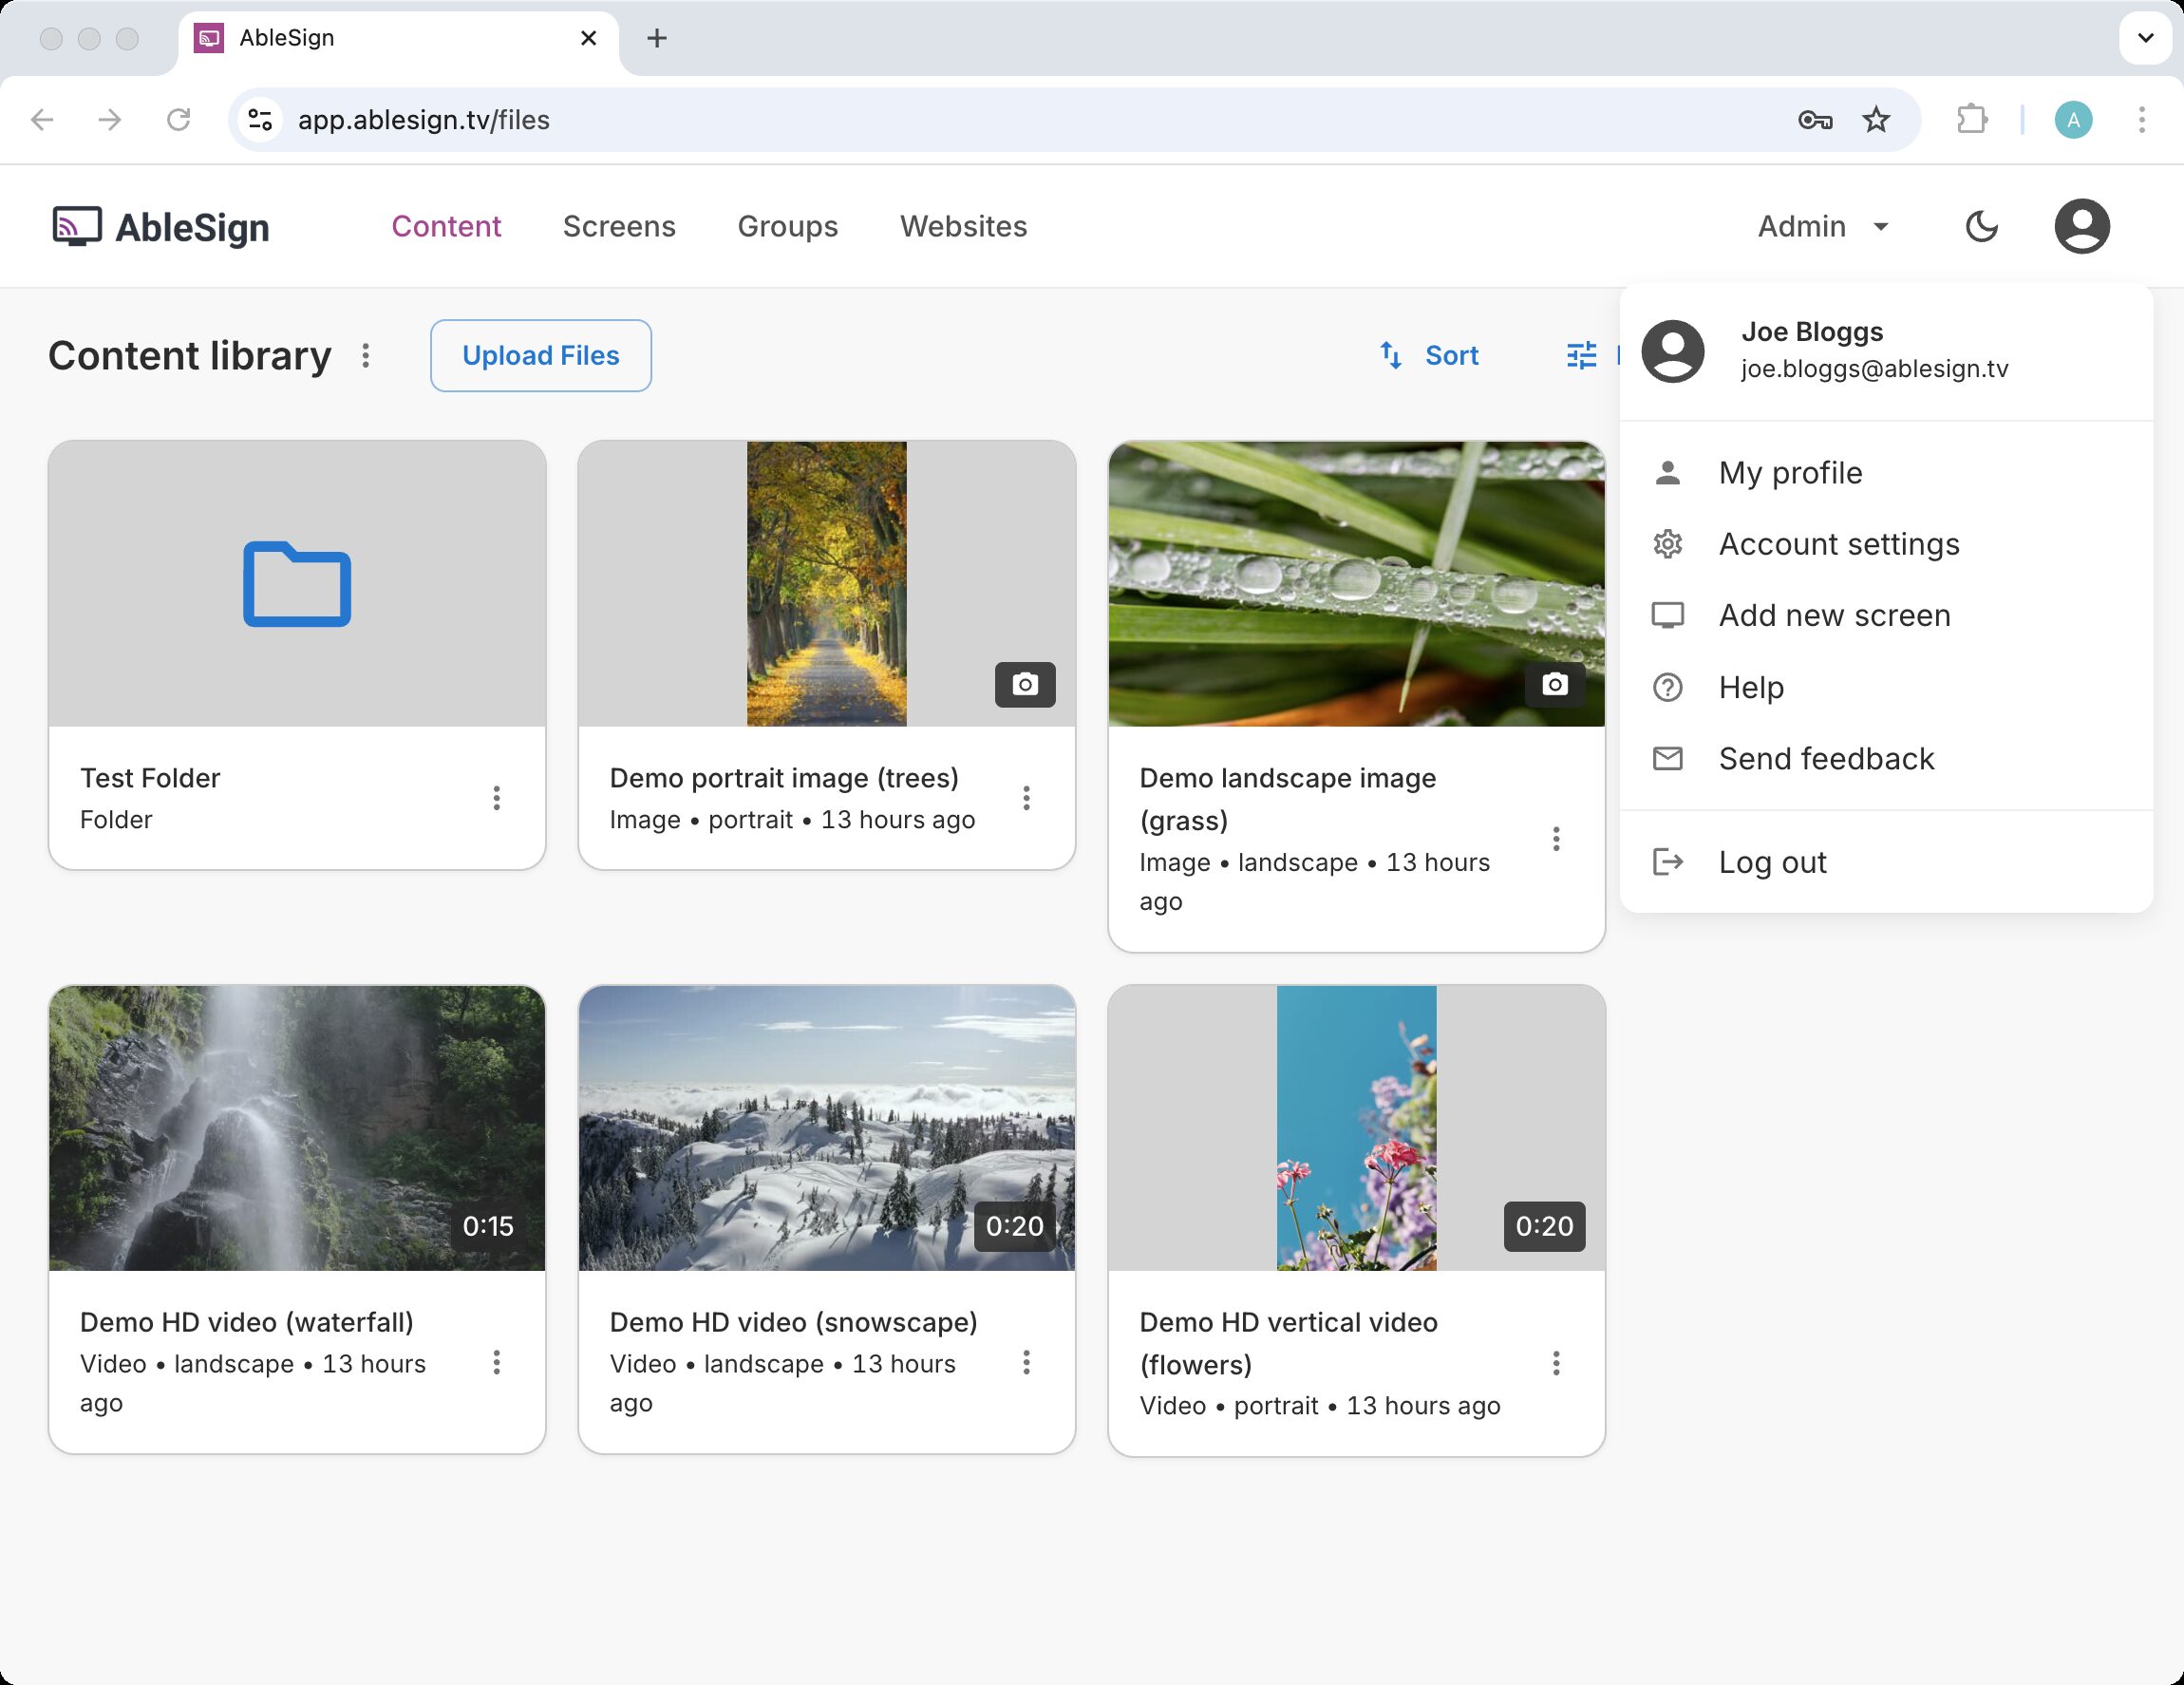Screen dimensions: 2184x1685
Task: Select Log out from the menu
Action: coord(1772,862)
